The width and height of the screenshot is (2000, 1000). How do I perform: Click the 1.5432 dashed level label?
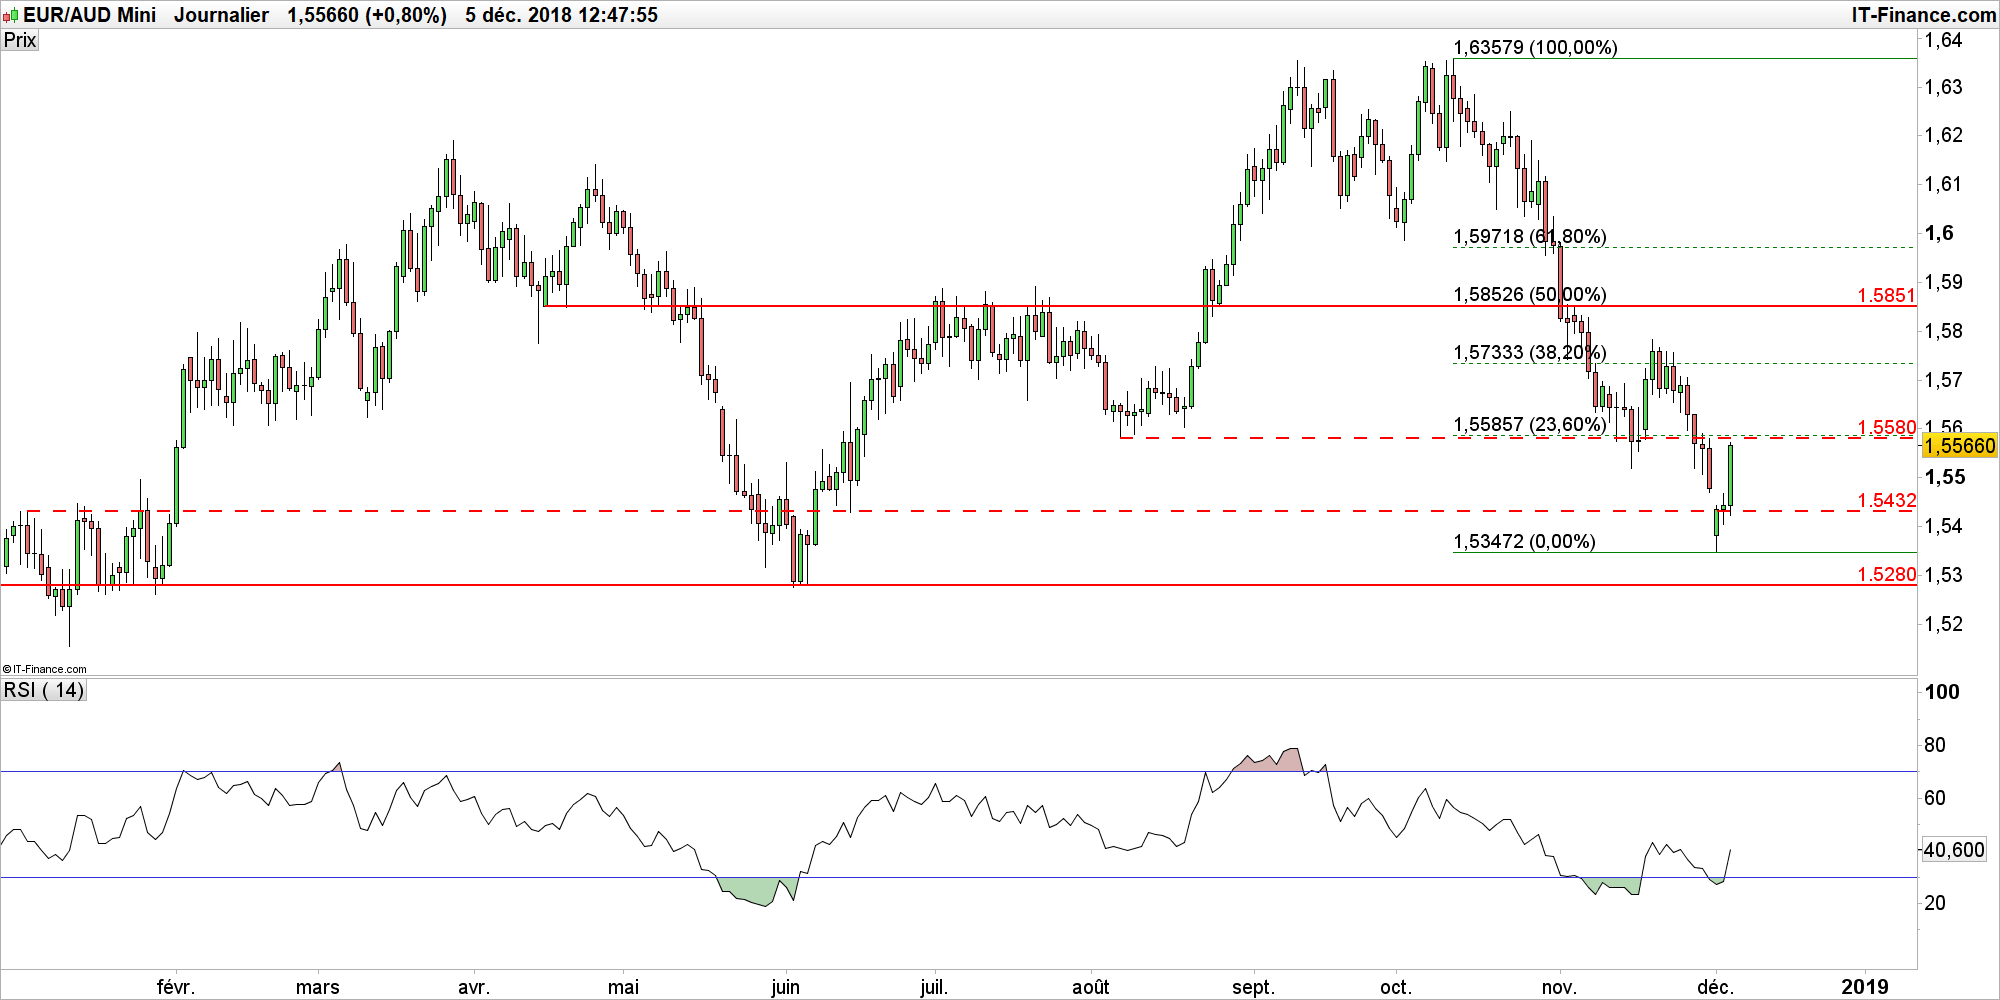(1886, 500)
